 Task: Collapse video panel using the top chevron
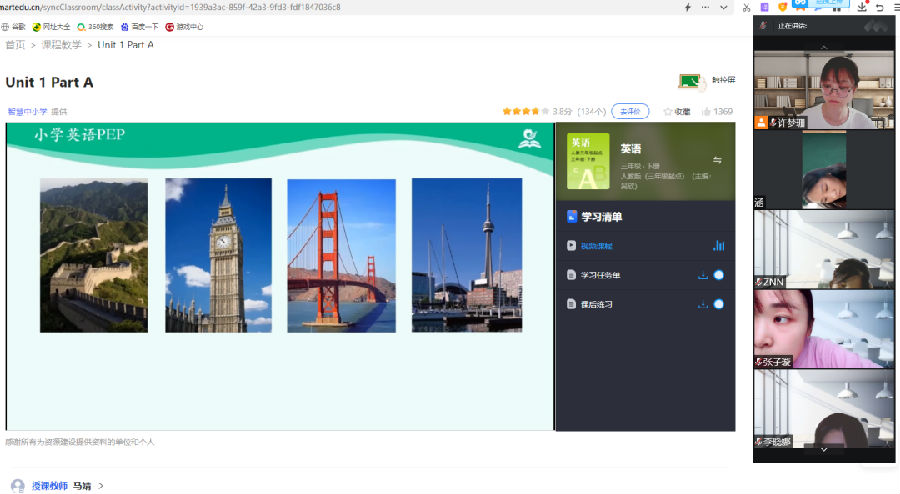pyautogui.click(x=824, y=47)
